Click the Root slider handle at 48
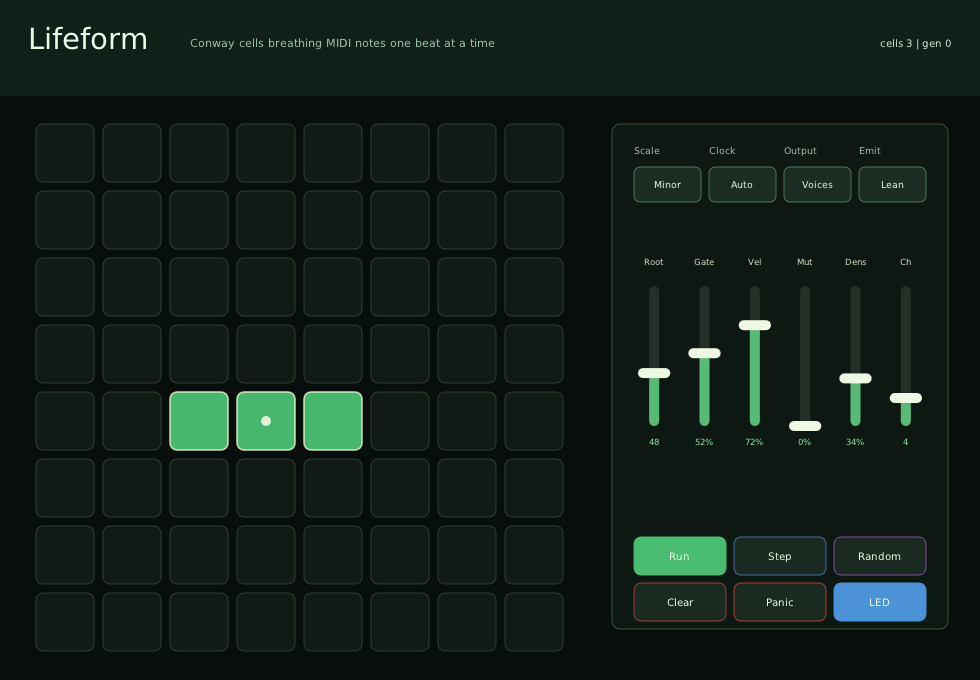 [654, 373]
